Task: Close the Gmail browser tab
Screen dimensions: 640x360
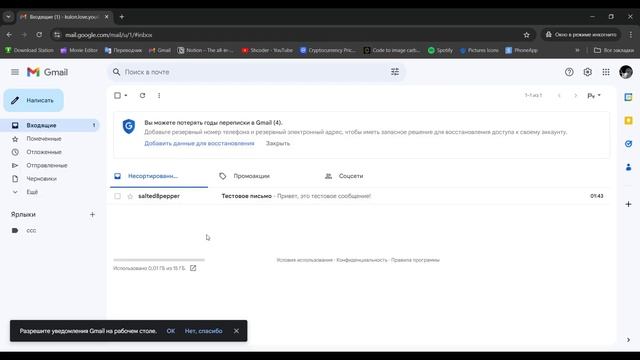Action: (x=107, y=17)
